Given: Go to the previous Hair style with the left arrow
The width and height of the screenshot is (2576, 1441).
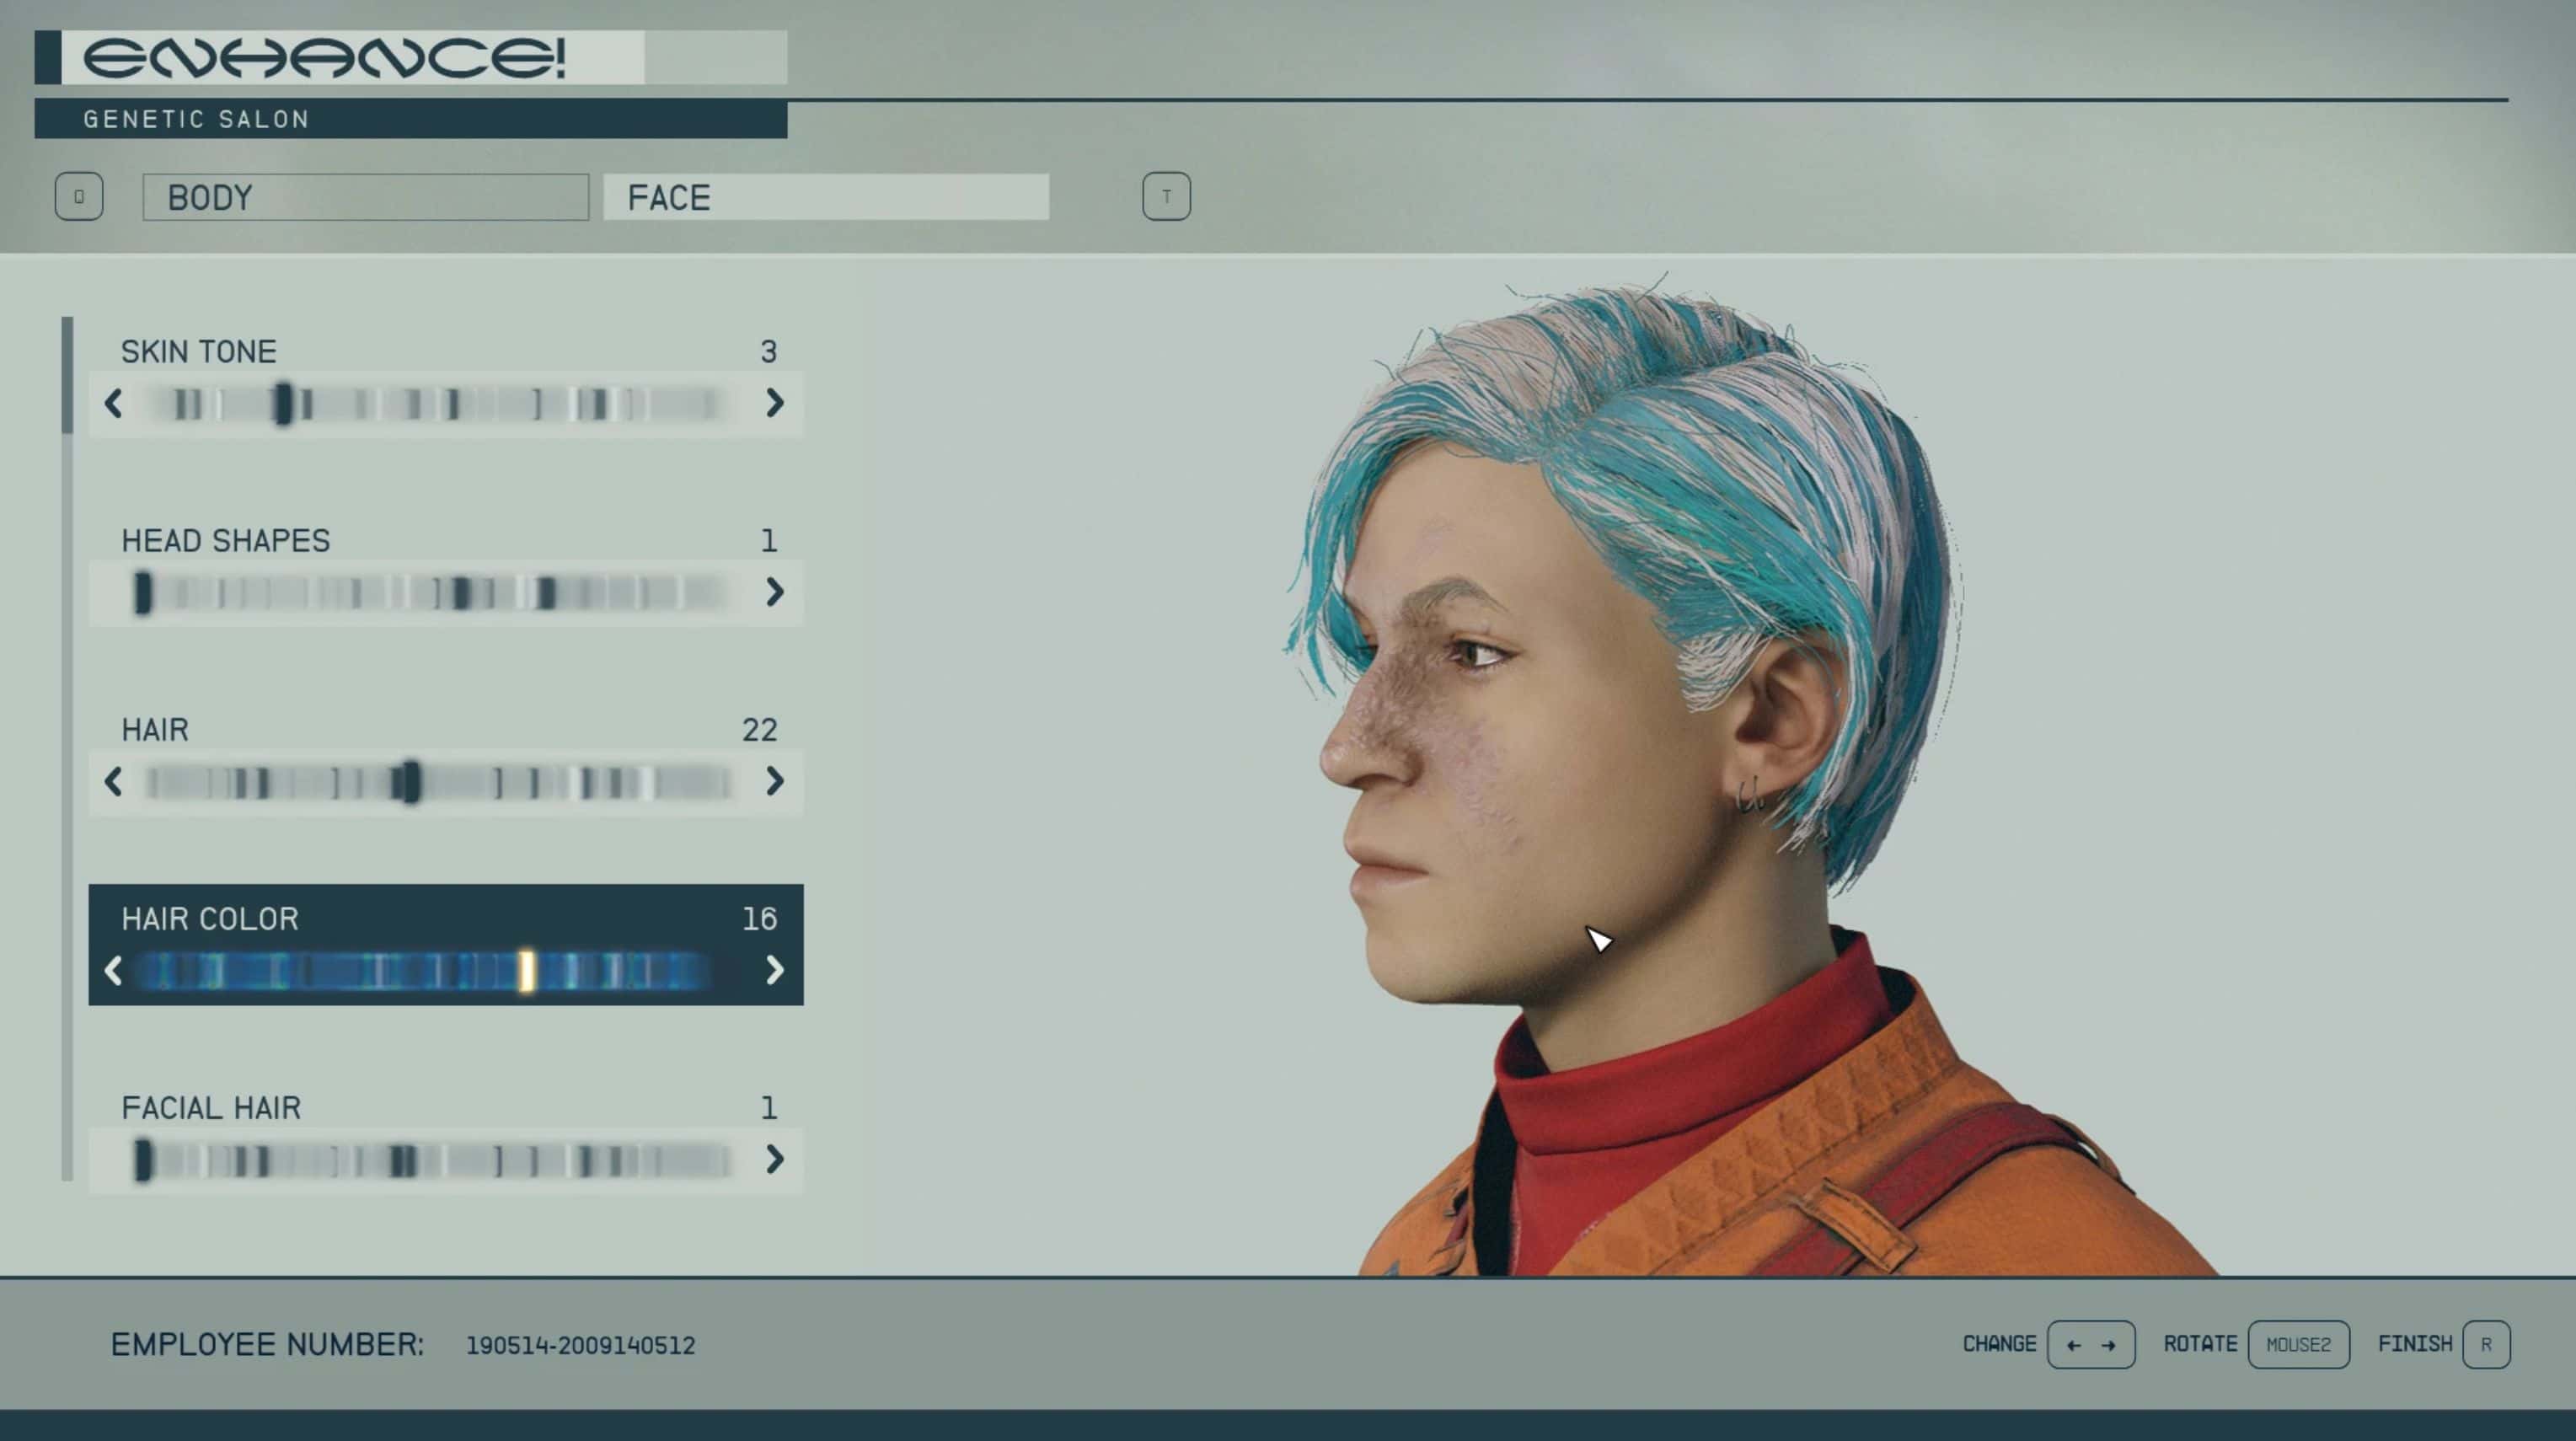Looking at the screenshot, I should [x=113, y=781].
